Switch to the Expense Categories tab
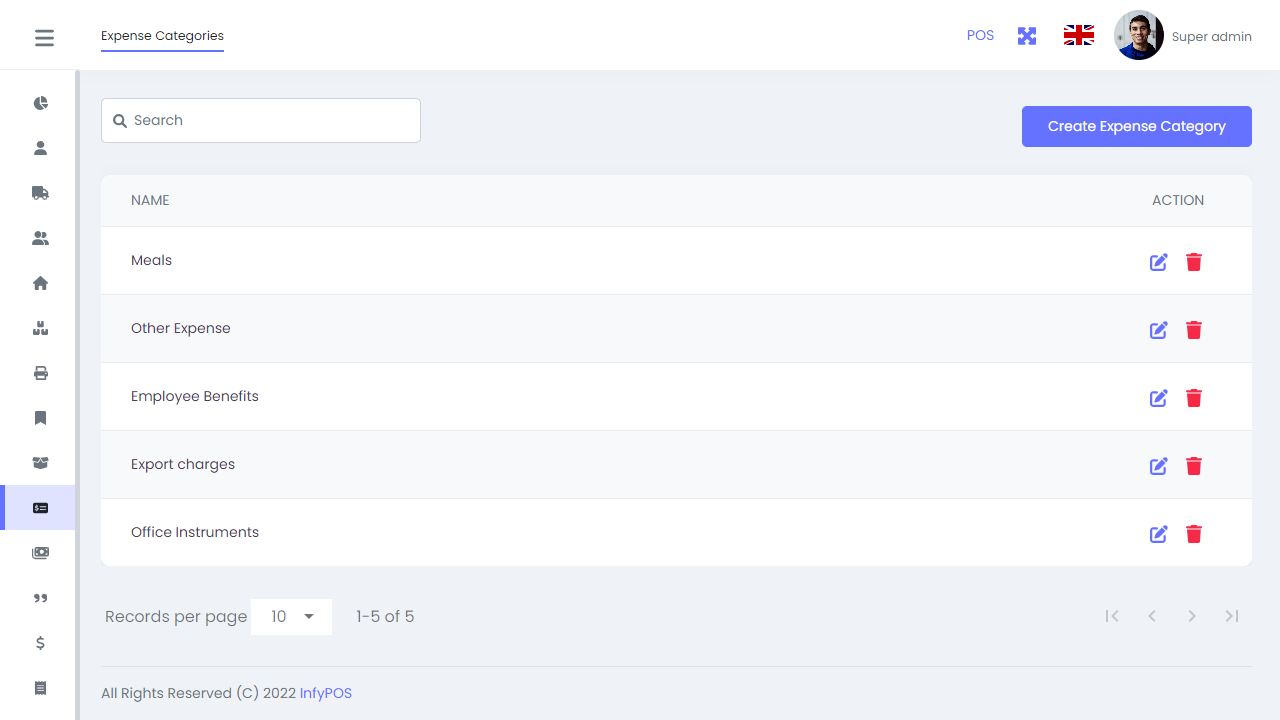This screenshot has height=720, width=1280. (162, 36)
